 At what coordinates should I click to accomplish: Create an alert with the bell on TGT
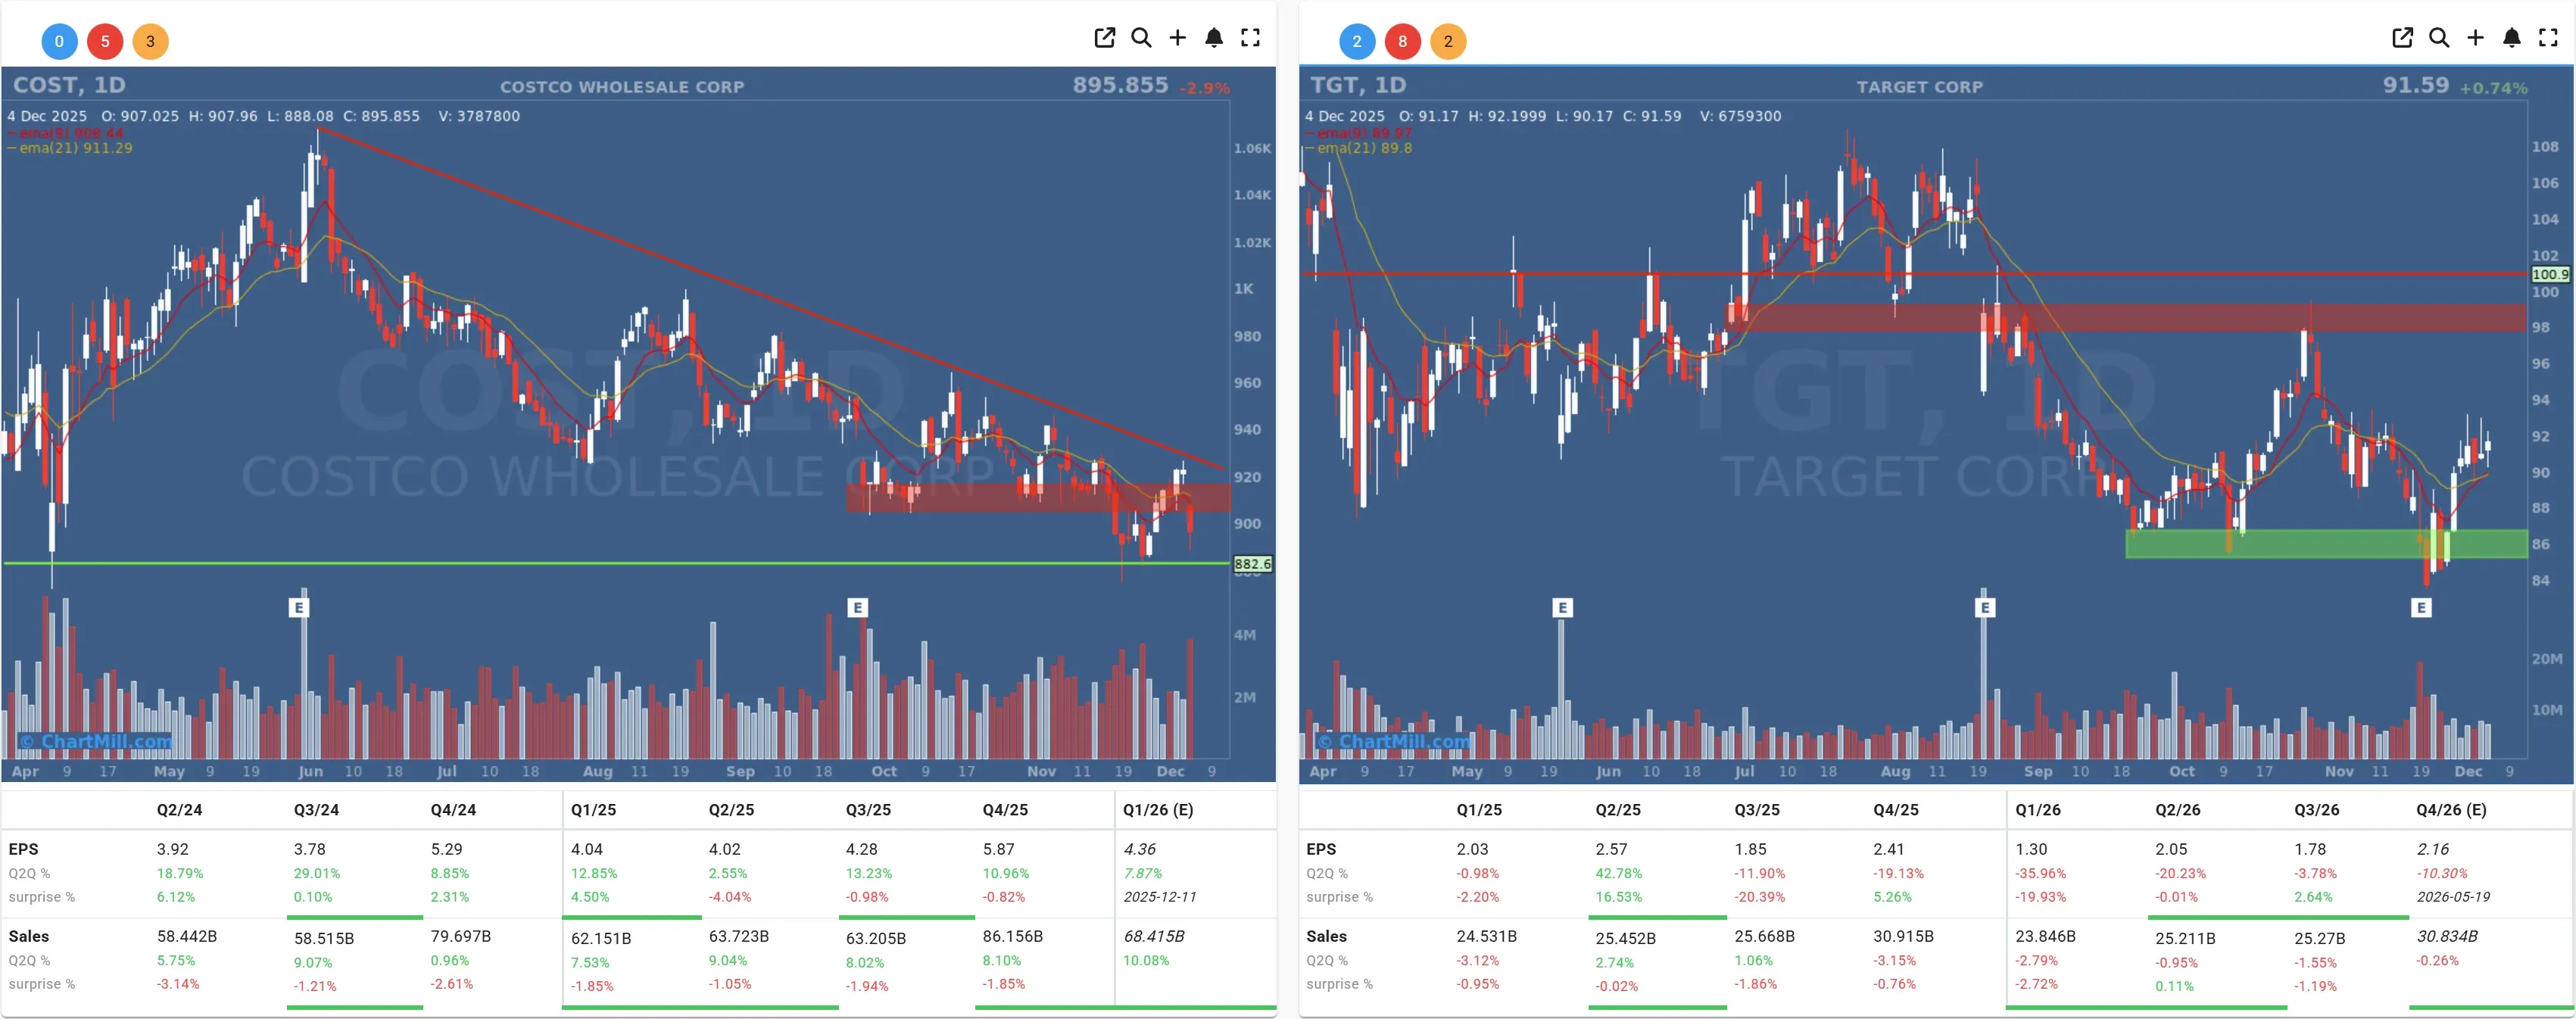2511,37
